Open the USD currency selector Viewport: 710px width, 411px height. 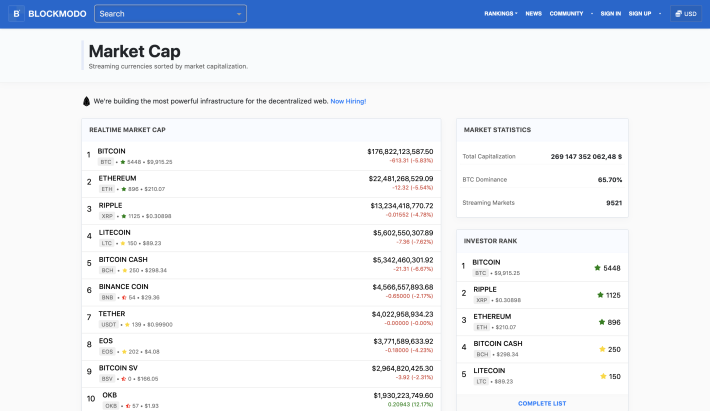686,14
